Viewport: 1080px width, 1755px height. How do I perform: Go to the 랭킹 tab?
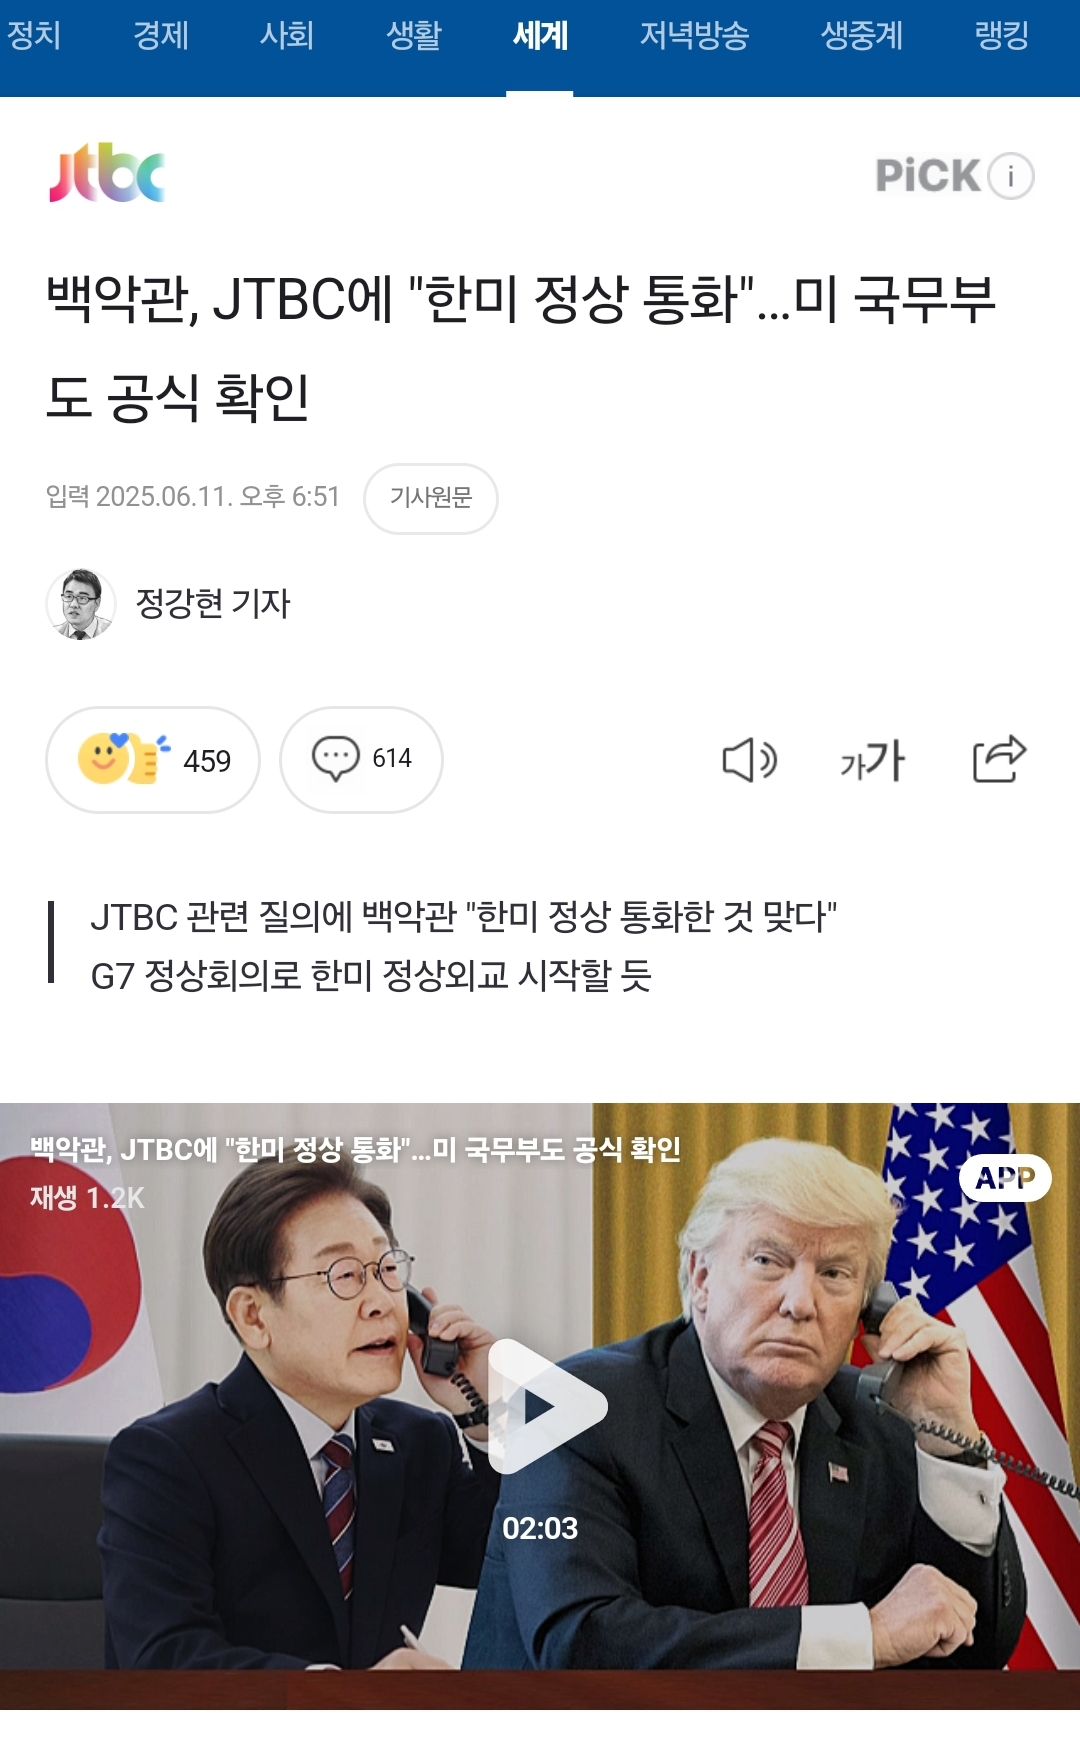point(1001,36)
